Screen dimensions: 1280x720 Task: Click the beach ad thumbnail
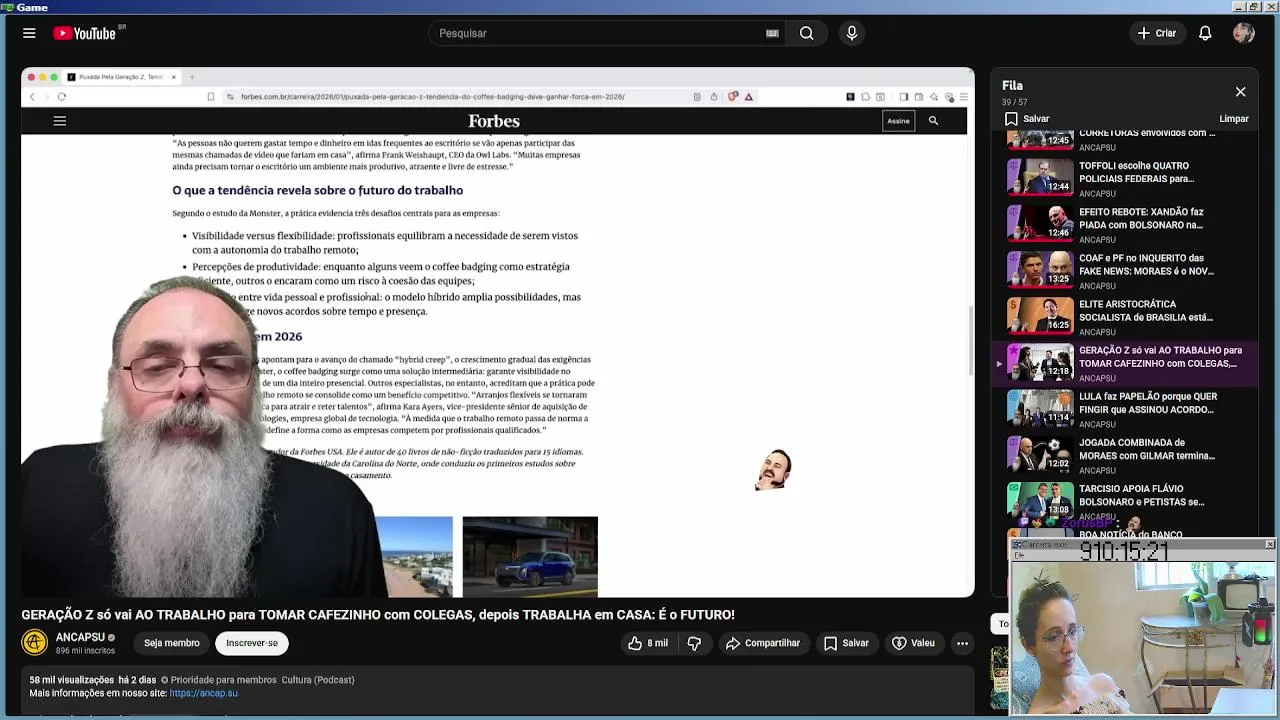[415, 556]
